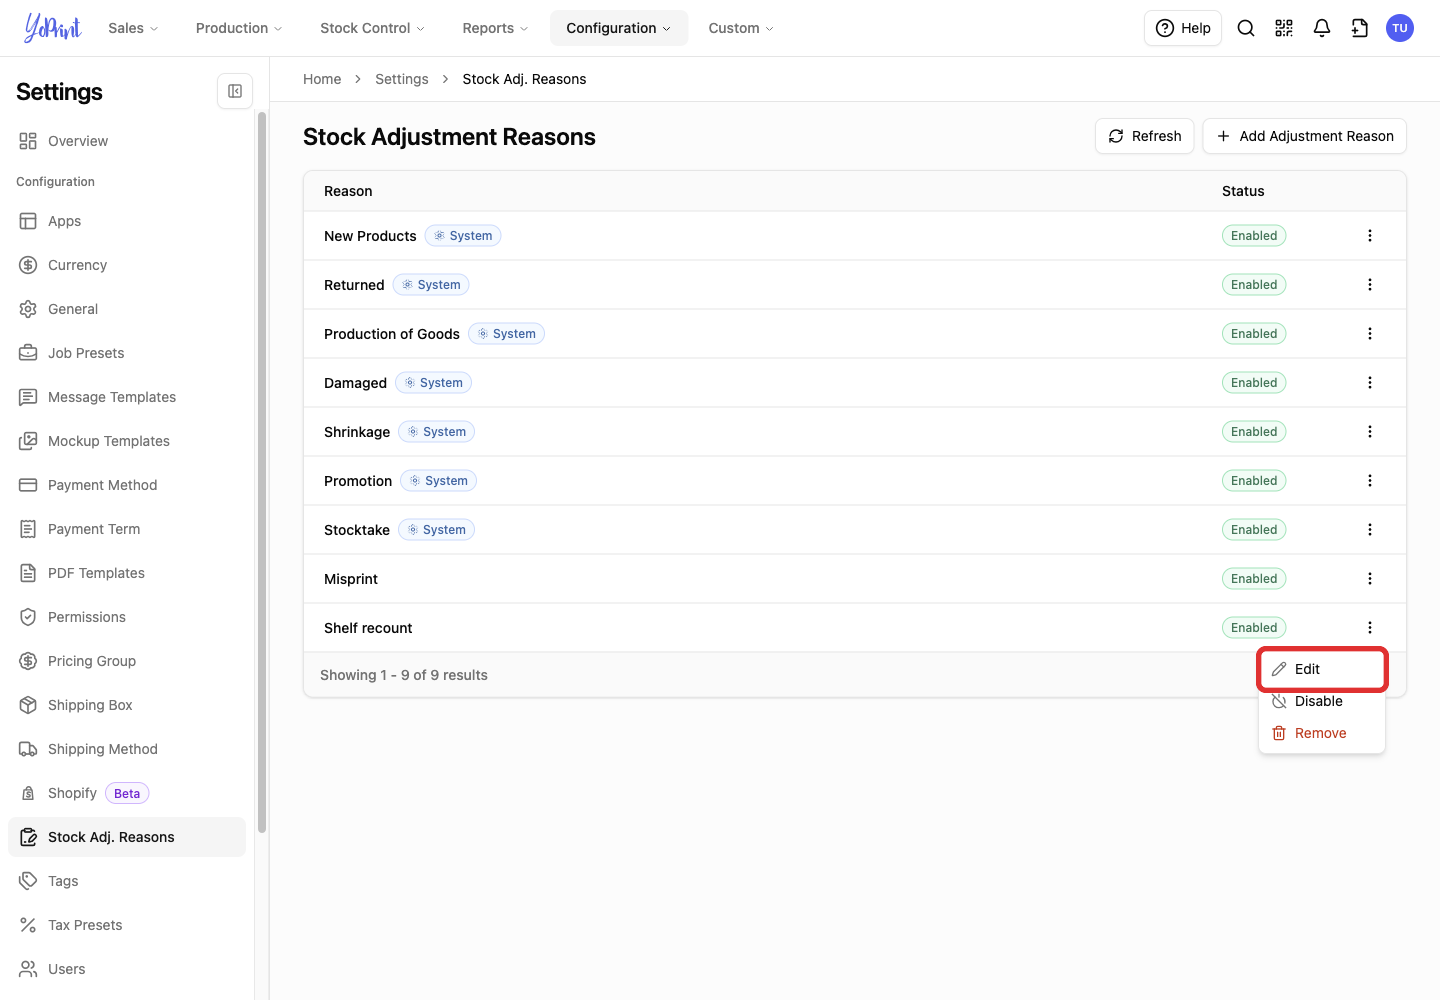Go to Settings breadcrumb link
This screenshot has width=1440, height=1000.
point(402,79)
